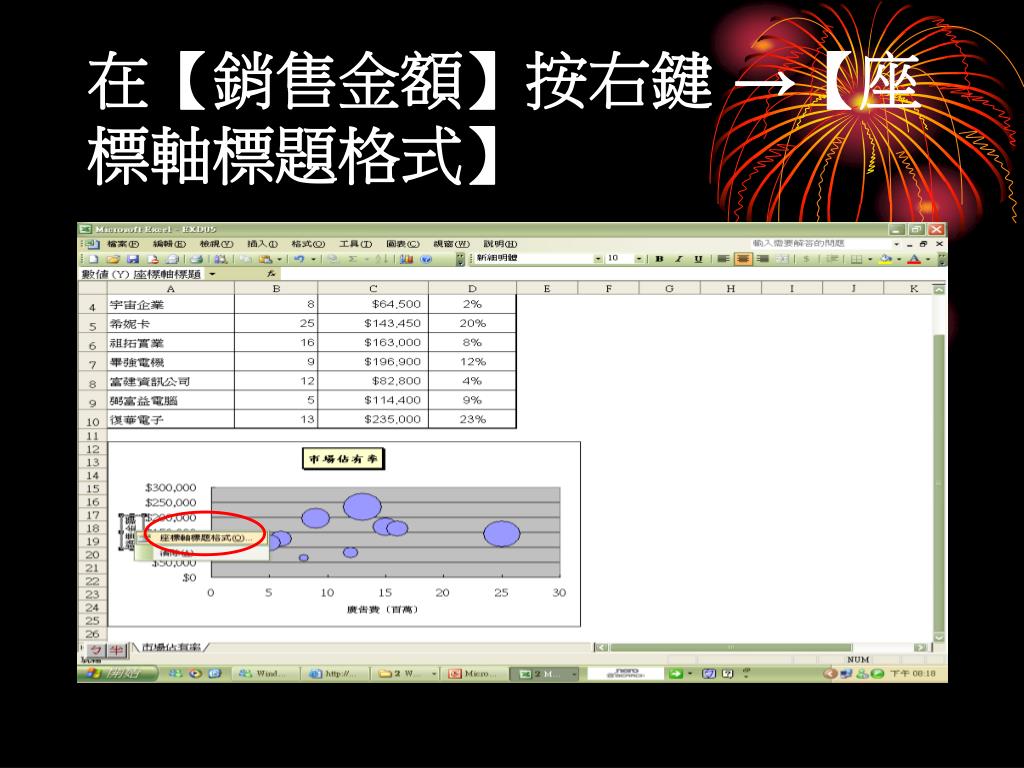The height and width of the screenshot is (768, 1024).
Task: Click the fx insert function icon
Action: (x=271, y=274)
